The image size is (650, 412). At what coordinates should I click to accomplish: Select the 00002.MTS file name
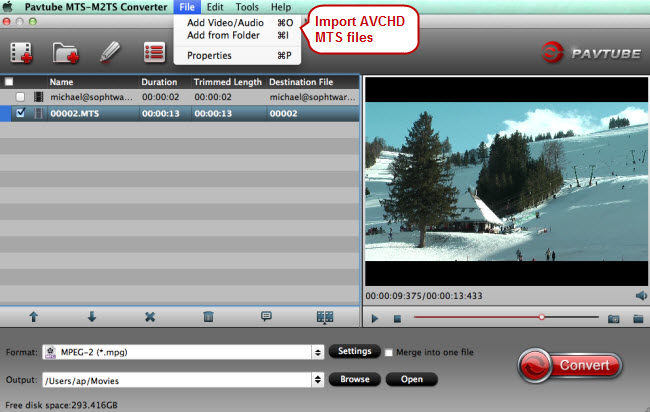tap(75, 114)
